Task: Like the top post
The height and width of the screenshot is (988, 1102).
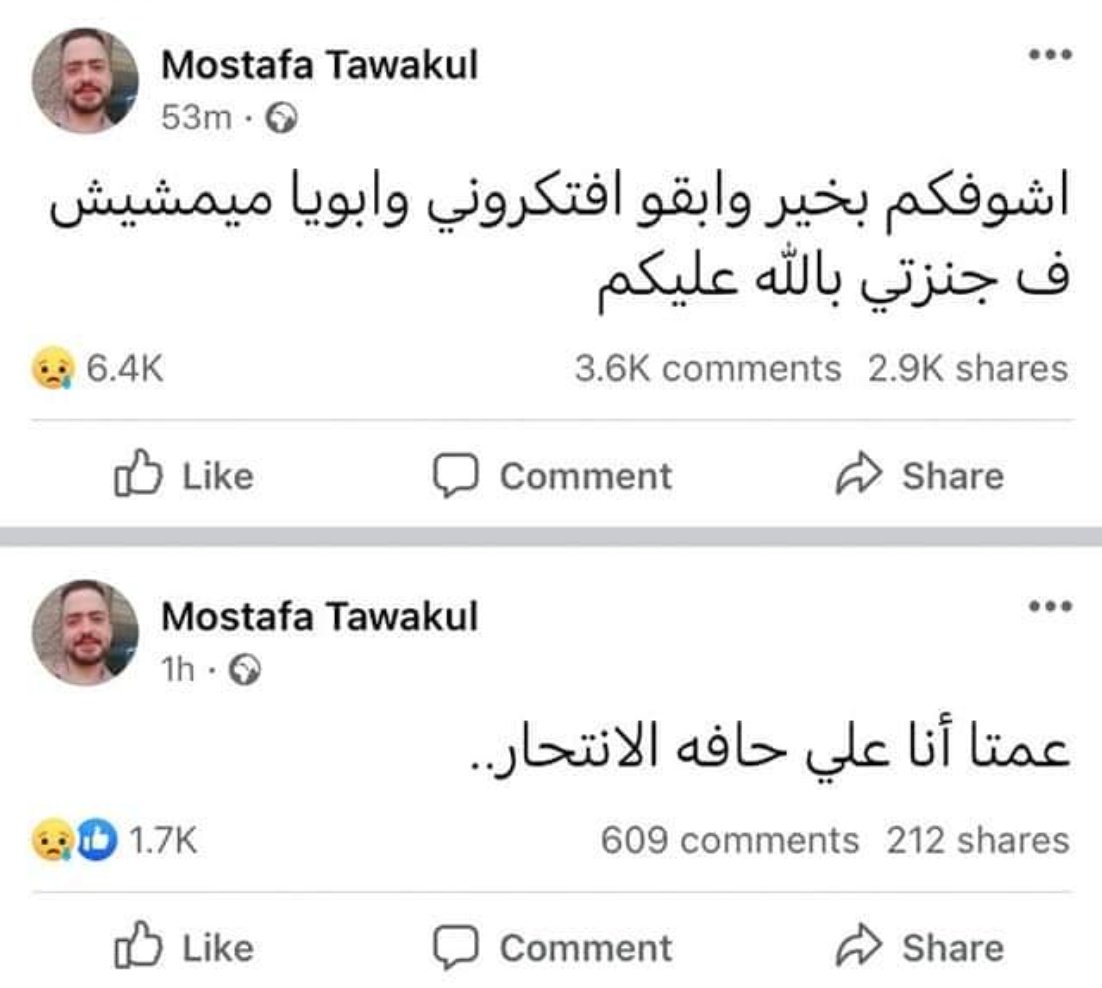Action: (184, 476)
